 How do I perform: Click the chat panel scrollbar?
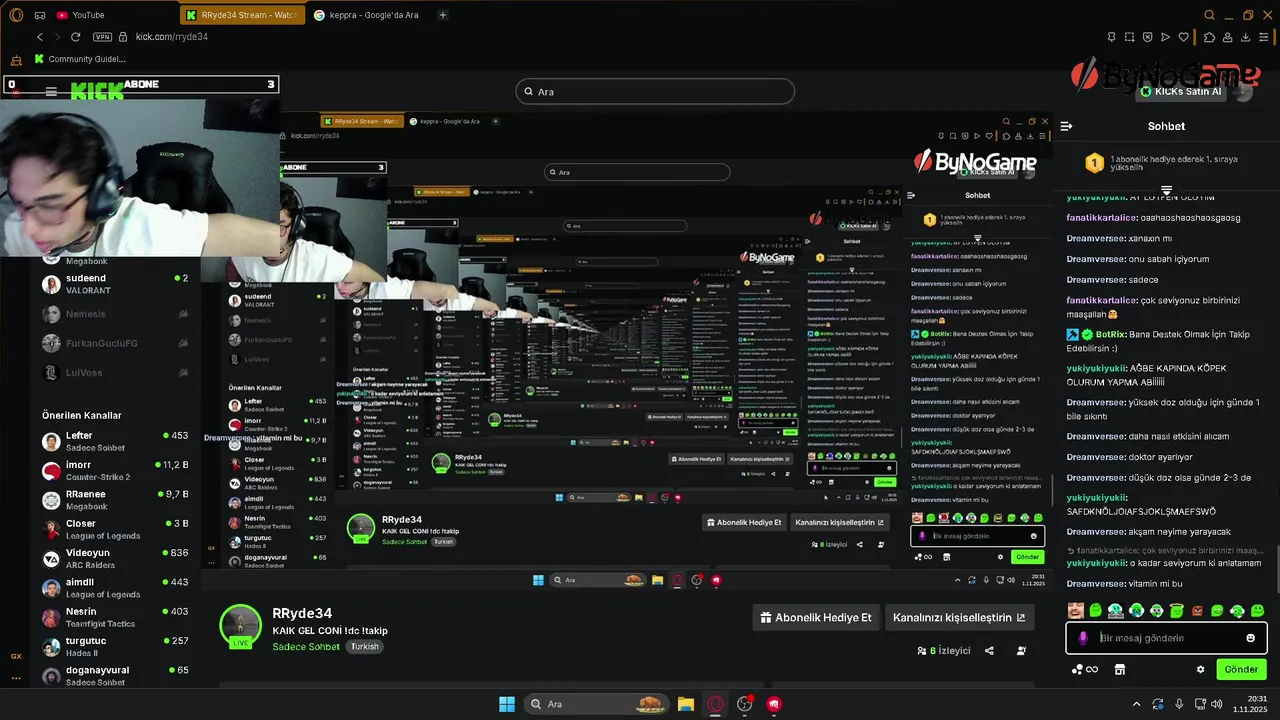tap(1277, 570)
